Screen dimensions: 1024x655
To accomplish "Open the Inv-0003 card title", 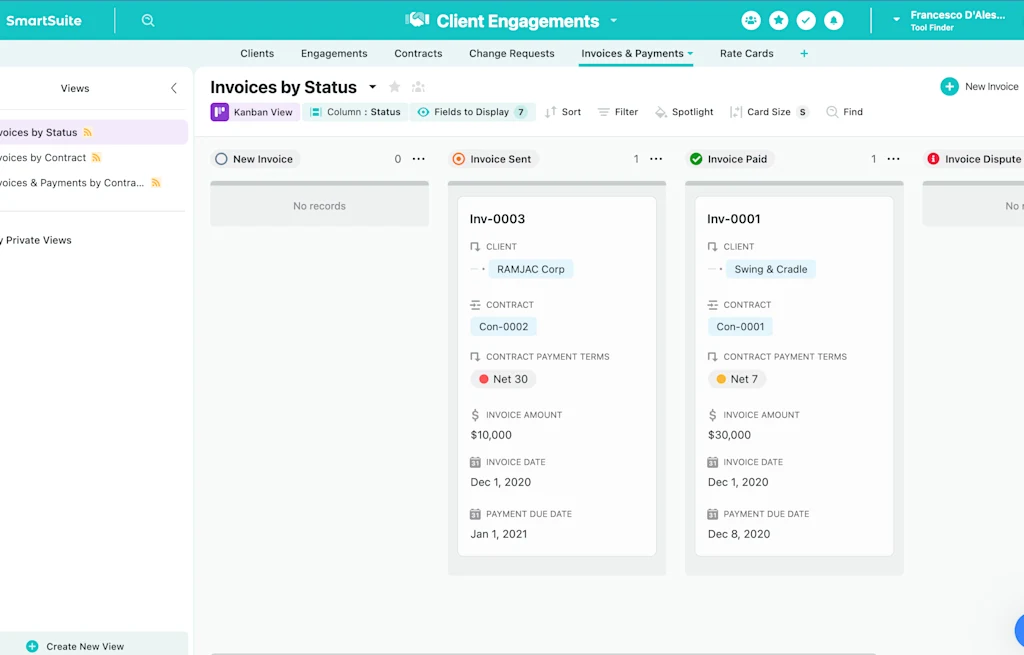I will pyautogui.click(x=497, y=219).
